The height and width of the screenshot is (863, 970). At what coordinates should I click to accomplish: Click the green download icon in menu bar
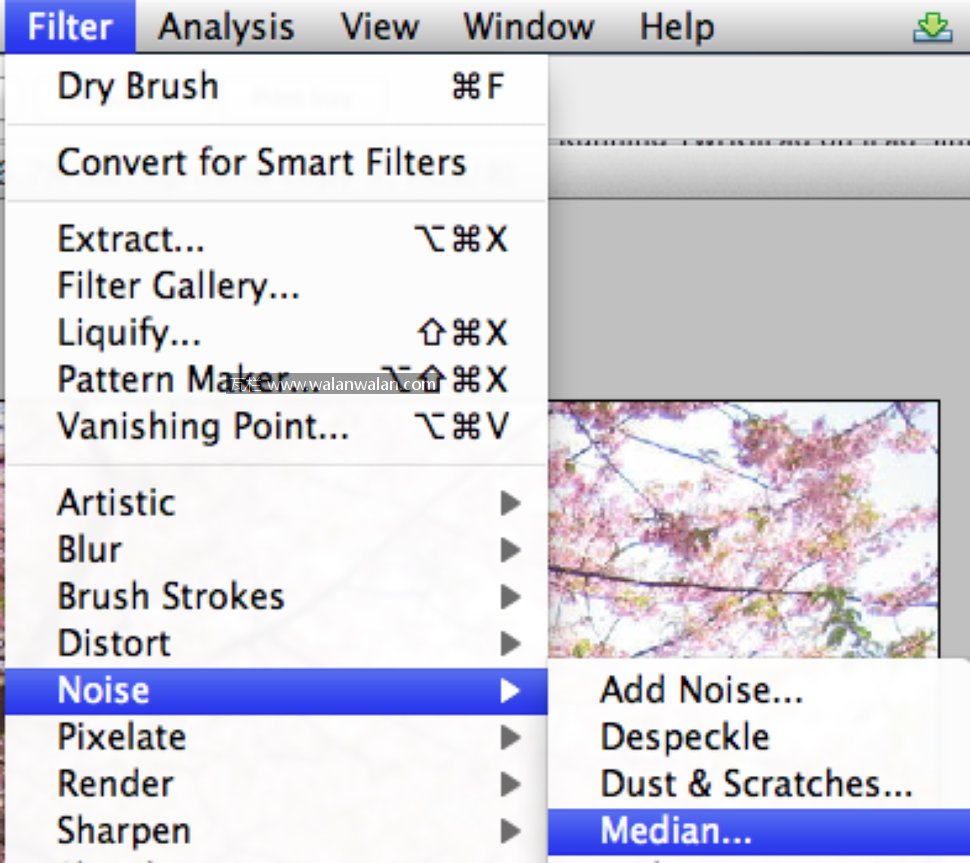[932, 28]
